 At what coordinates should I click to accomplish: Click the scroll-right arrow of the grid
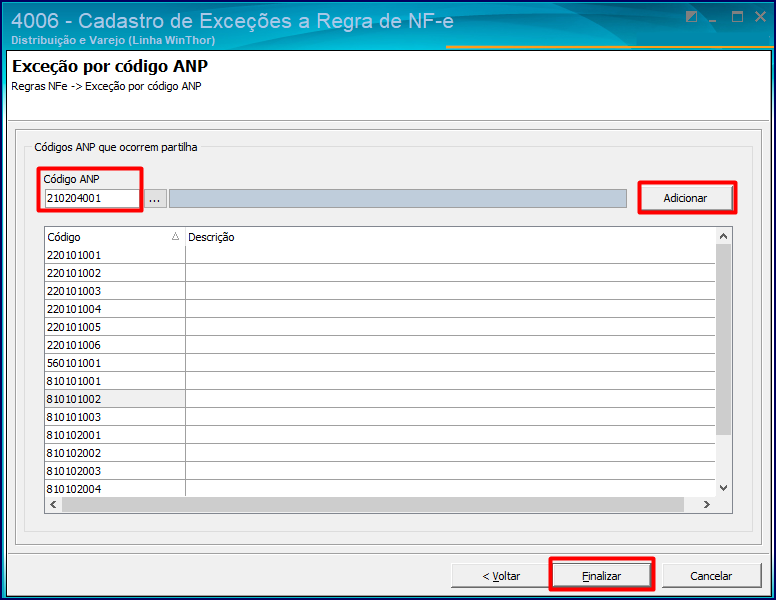[707, 504]
